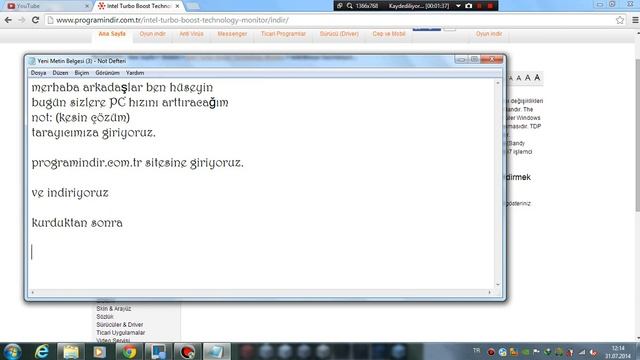The width and height of the screenshot is (640, 360).
Task: Pause the screen recording
Action: (480, 6)
